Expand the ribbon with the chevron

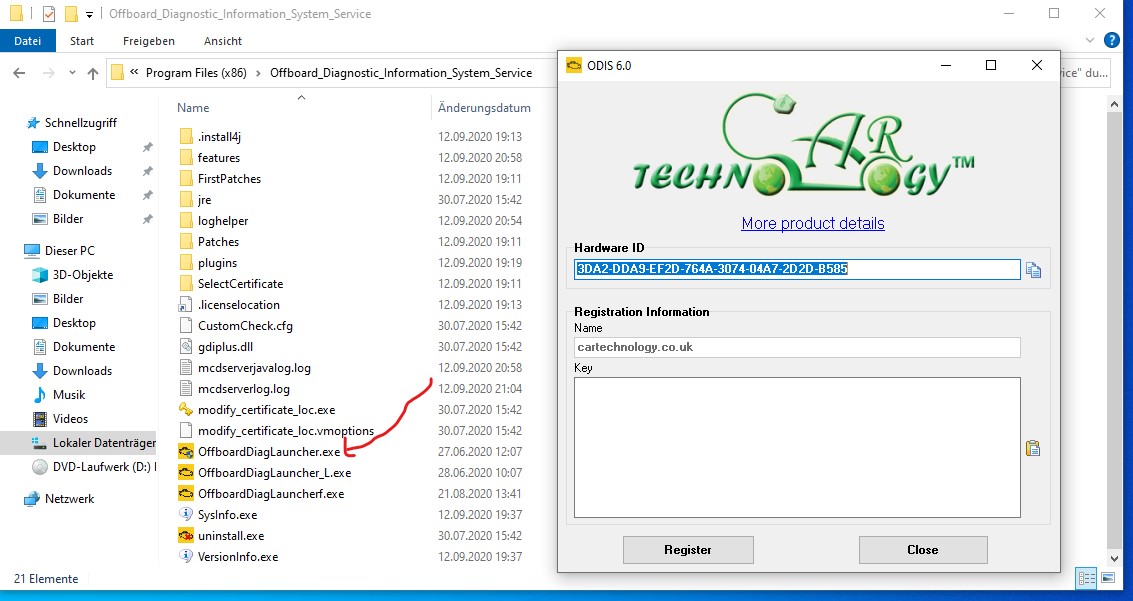[x=1090, y=40]
